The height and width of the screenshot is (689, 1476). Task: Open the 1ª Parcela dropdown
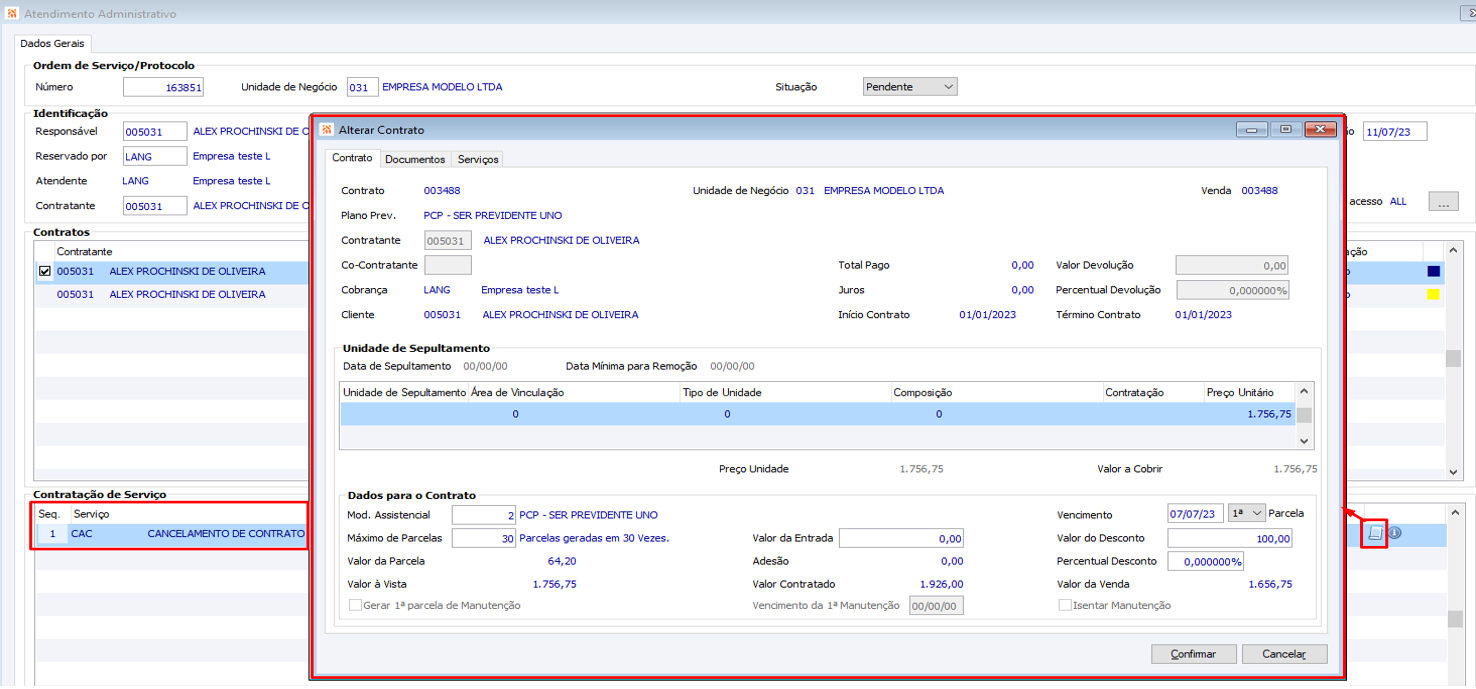pos(1247,513)
